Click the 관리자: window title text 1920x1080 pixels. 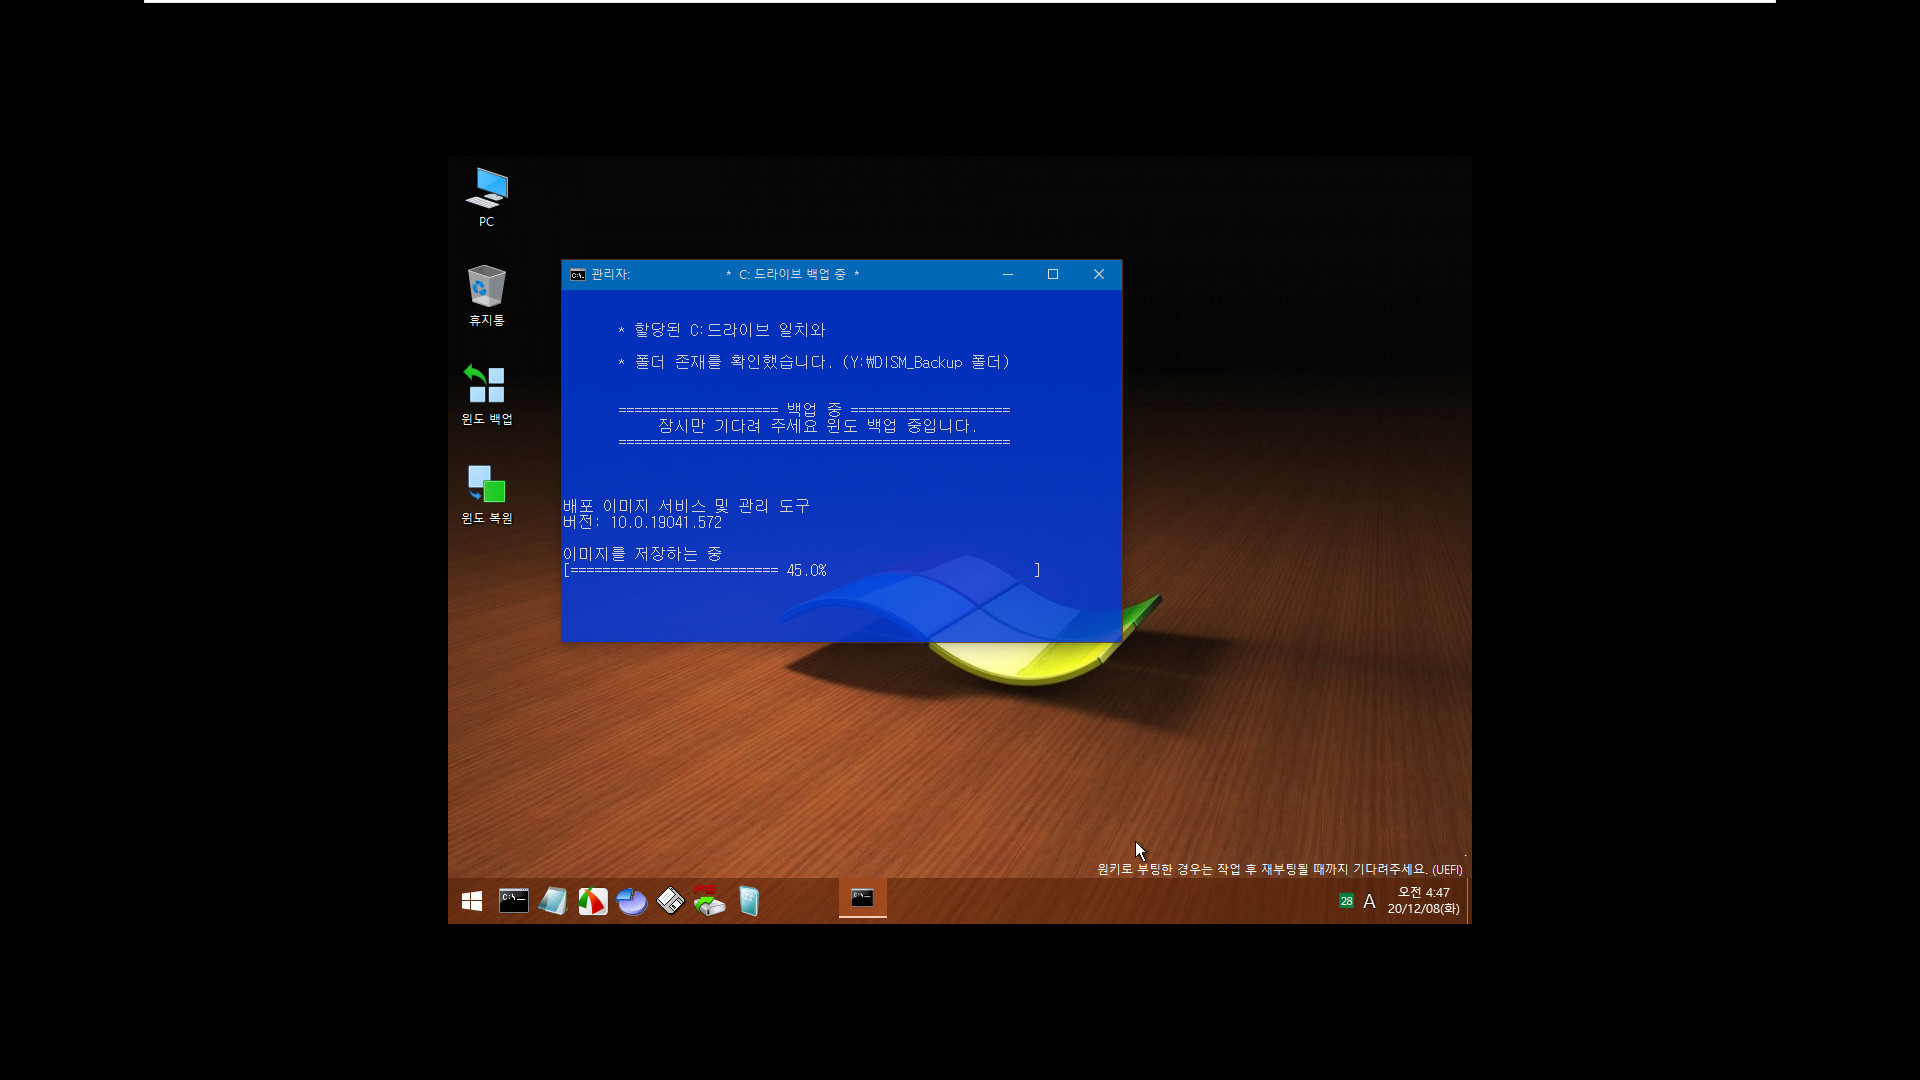pos(610,274)
